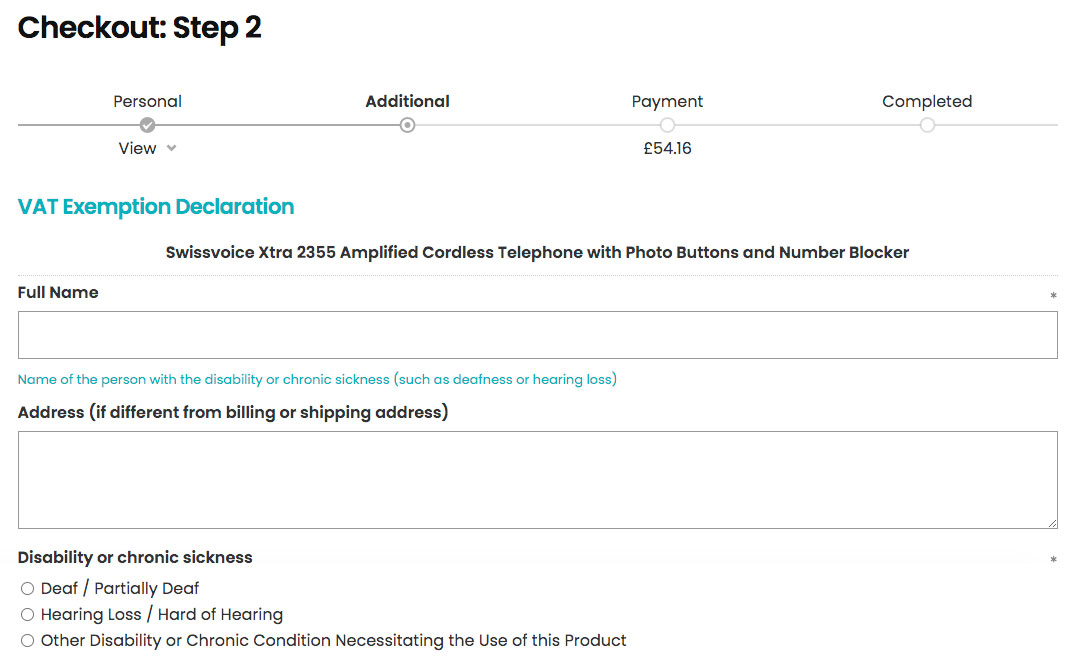
Task: Go back to the Personal step
Action: tap(147, 101)
